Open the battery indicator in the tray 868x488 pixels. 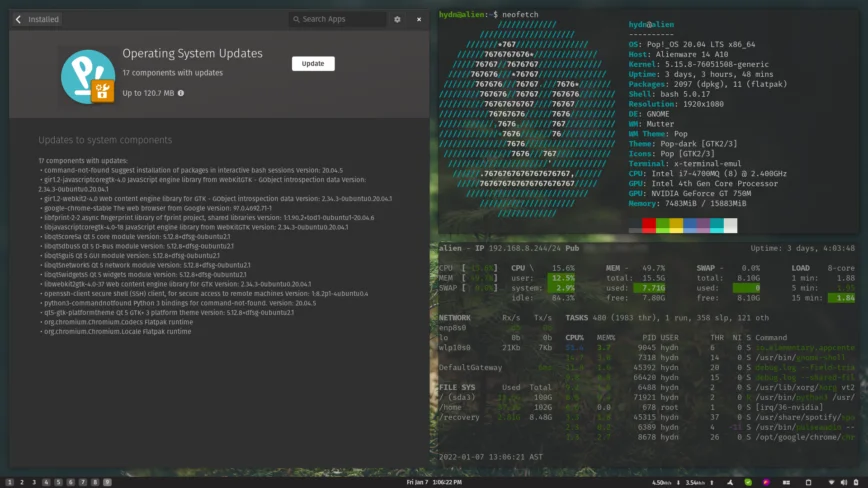pyautogui.click(x=856, y=482)
